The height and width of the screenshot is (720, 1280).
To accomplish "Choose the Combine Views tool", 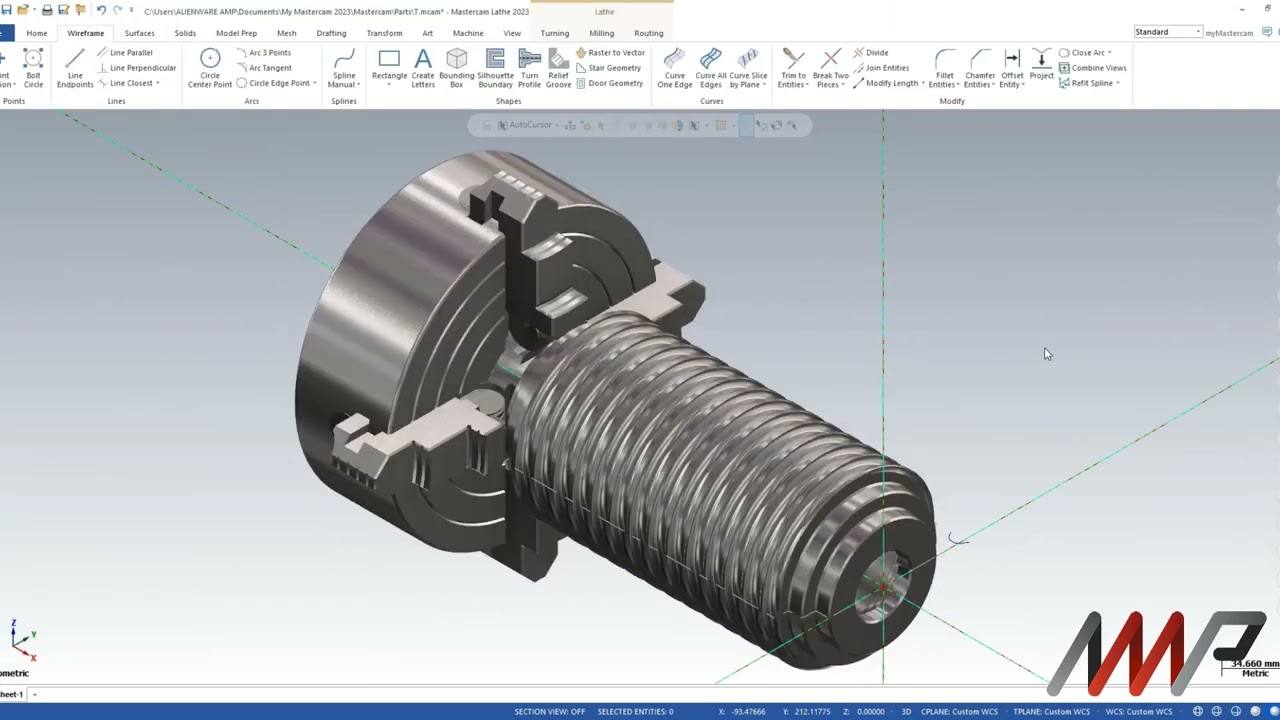I will (1092, 68).
